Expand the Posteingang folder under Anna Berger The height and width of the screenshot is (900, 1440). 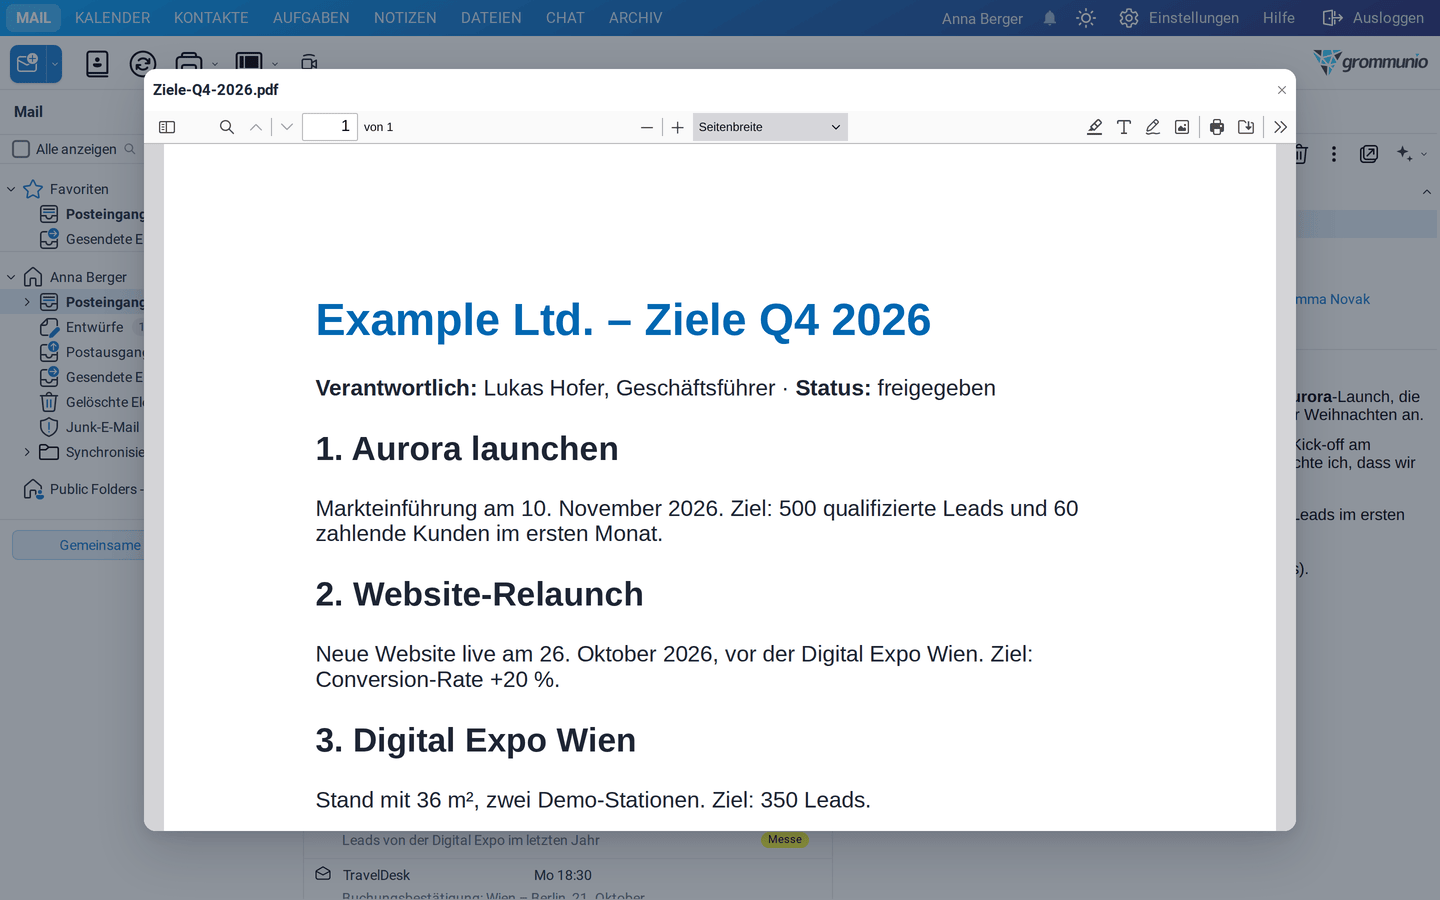(x=27, y=302)
